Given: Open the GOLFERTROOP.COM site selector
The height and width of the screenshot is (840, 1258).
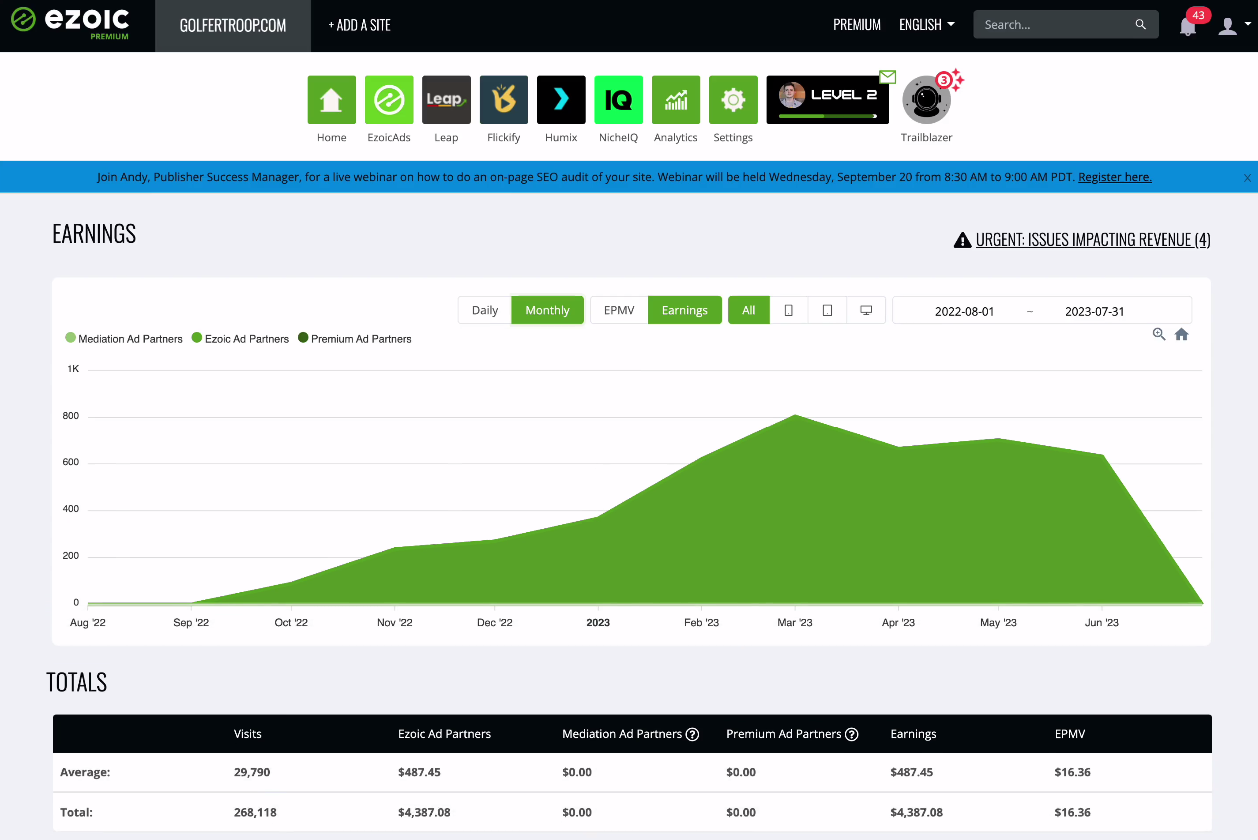Looking at the screenshot, I should [233, 26].
